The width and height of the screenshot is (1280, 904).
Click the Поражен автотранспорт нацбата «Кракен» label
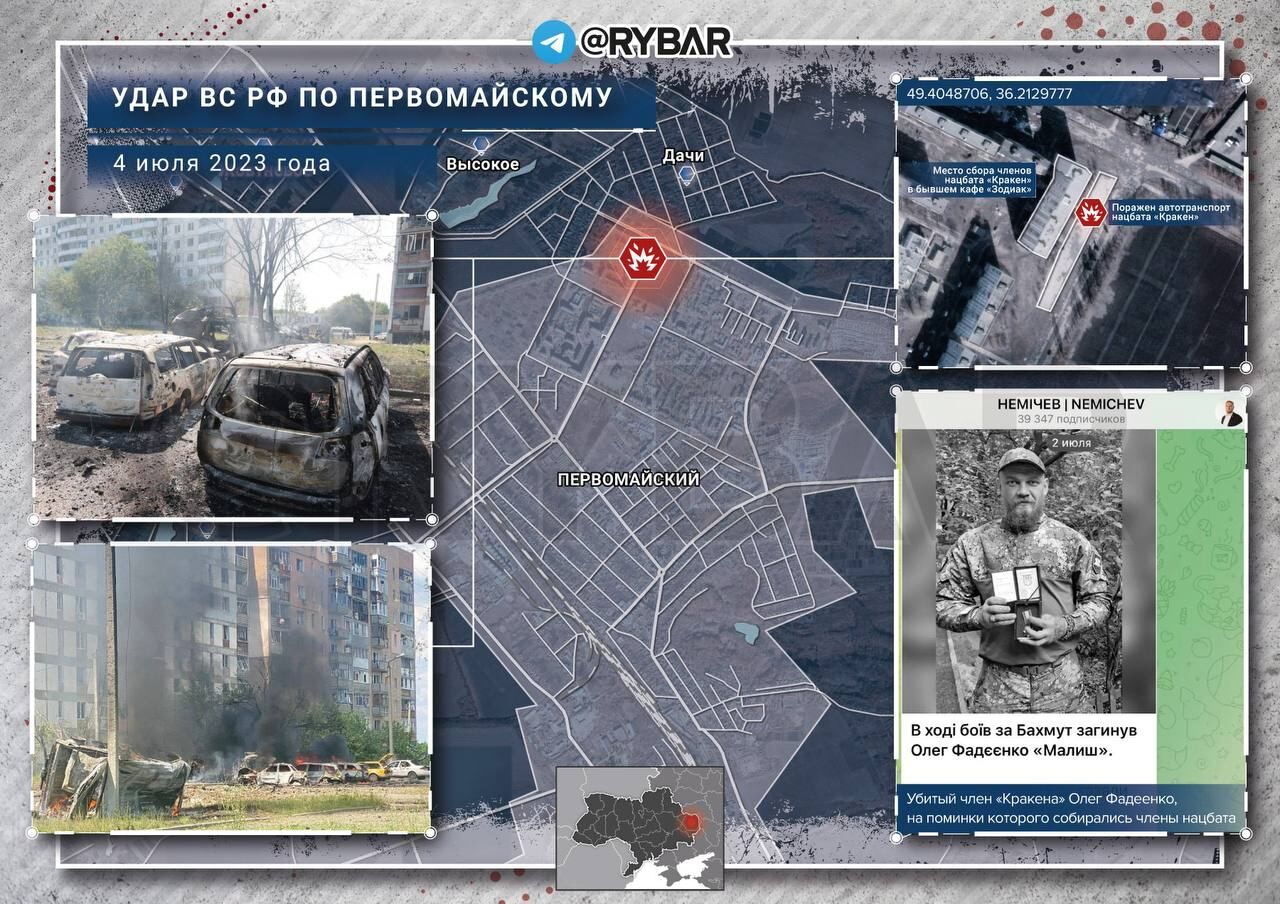tap(1170, 212)
